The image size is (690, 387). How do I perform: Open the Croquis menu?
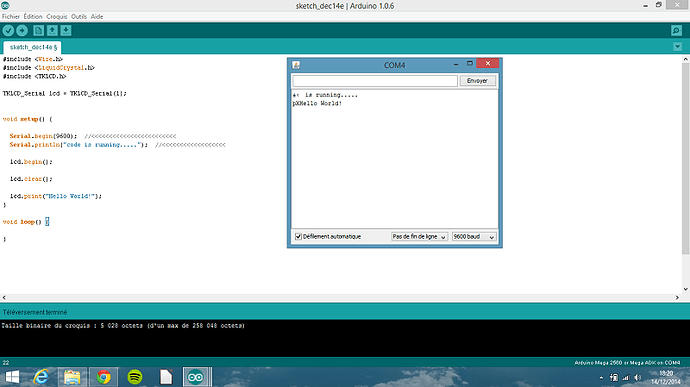57,17
